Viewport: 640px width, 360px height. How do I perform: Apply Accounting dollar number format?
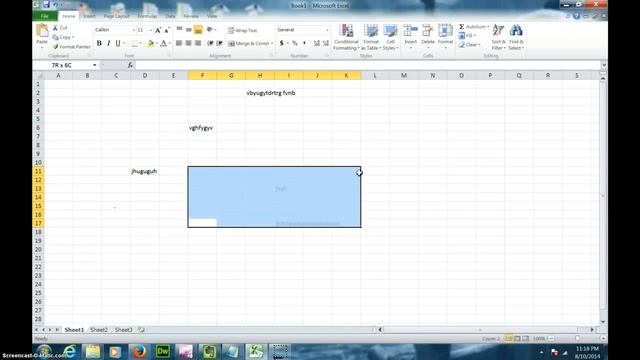282,43
